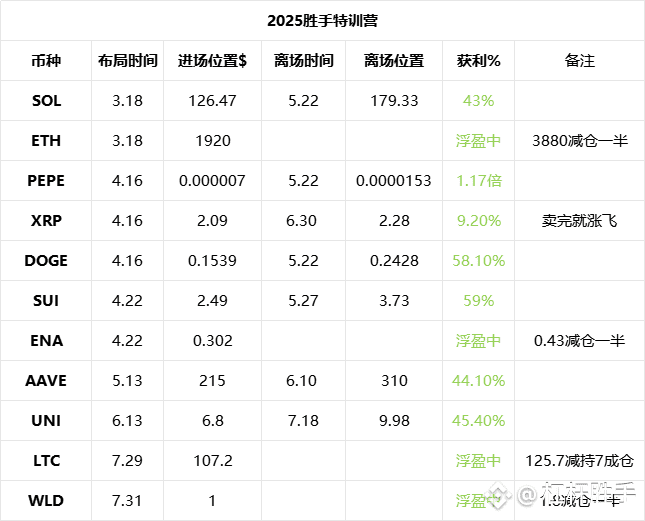Click the note 3880减仓一半
The image size is (645, 521).
[x=580, y=141]
